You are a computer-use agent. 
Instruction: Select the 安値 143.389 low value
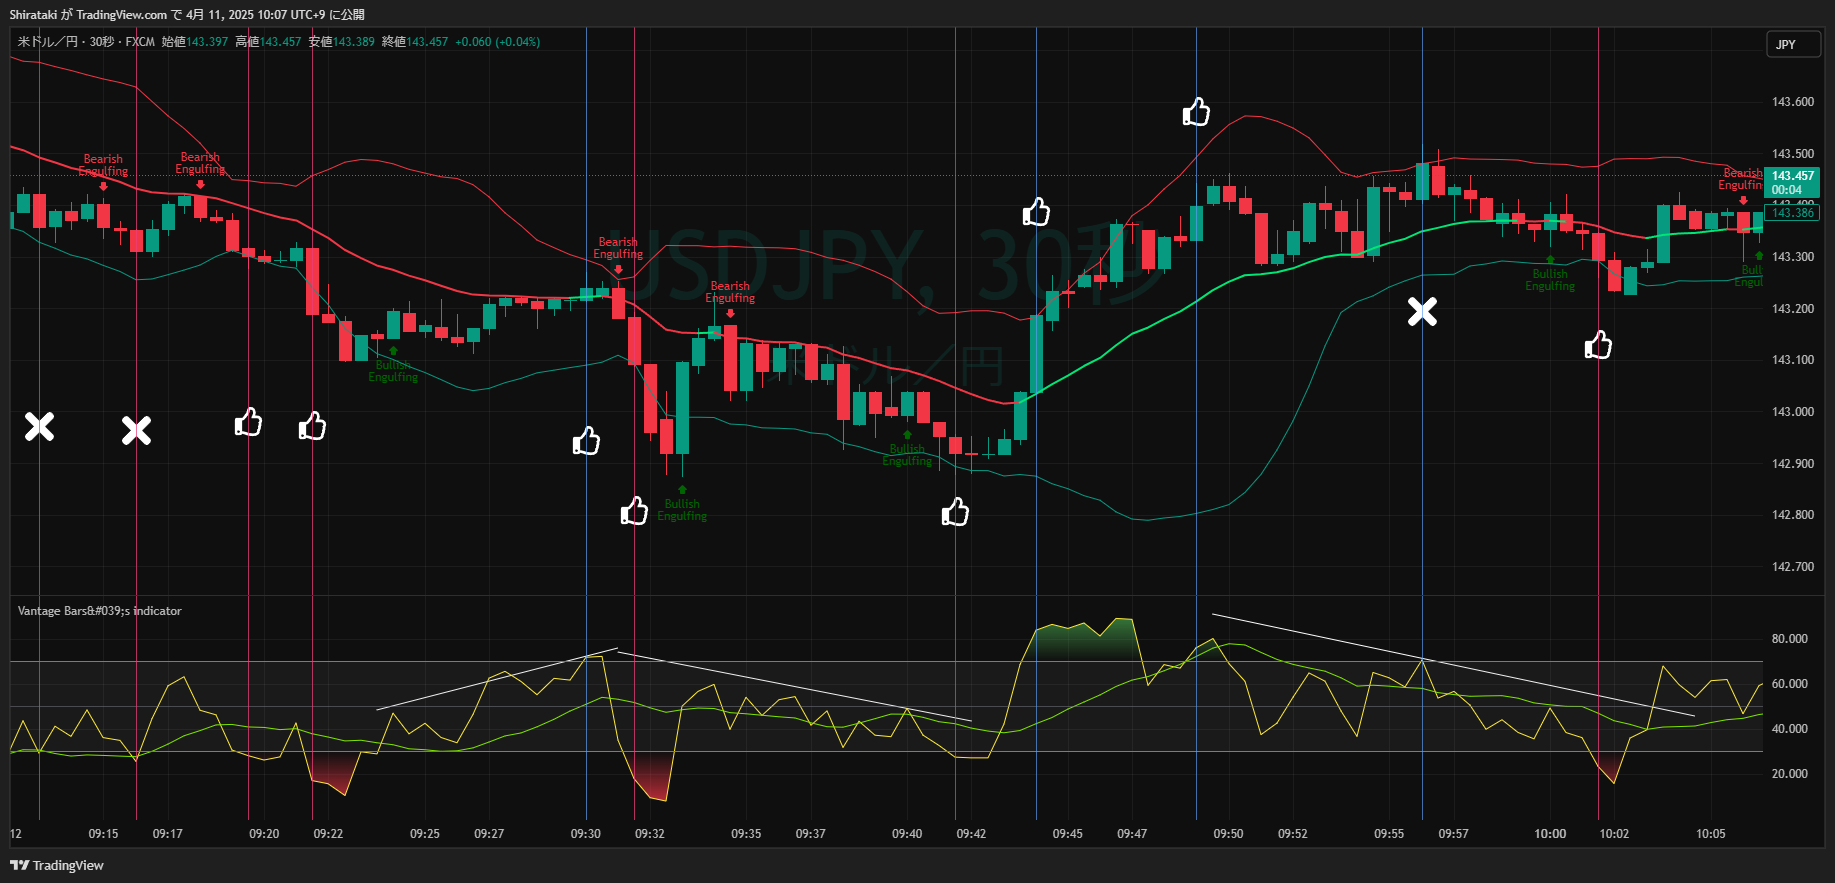coord(342,42)
